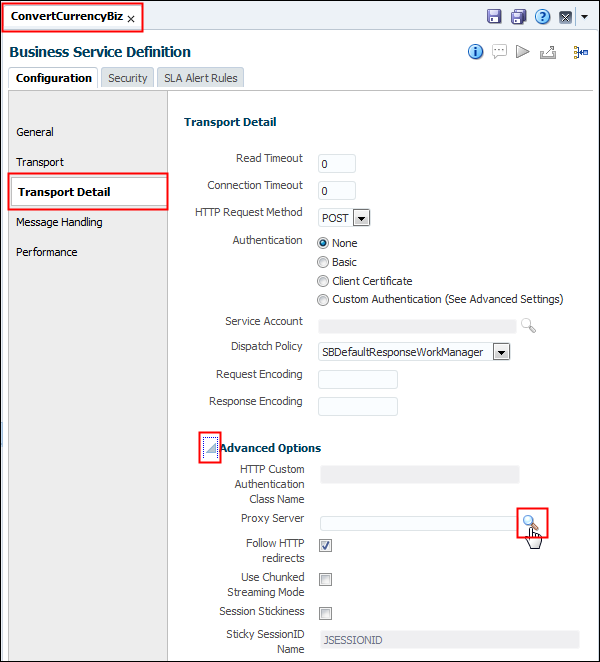Viewport: 600px width, 662px height.
Task: Select Client Certificate authentication option
Action: [x=323, y=281]
